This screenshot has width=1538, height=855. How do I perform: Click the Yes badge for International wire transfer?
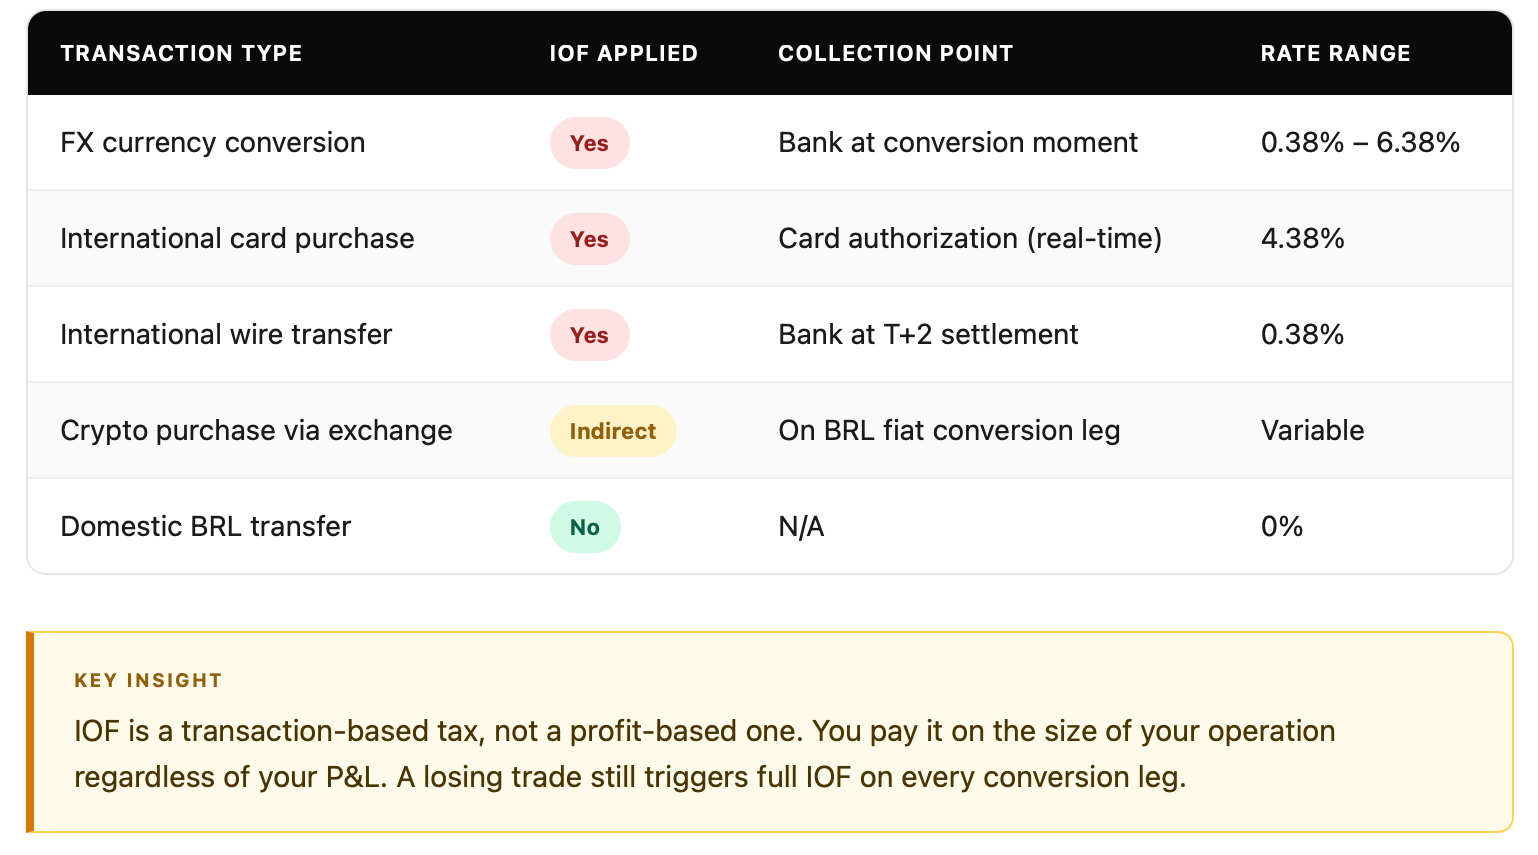589,335
